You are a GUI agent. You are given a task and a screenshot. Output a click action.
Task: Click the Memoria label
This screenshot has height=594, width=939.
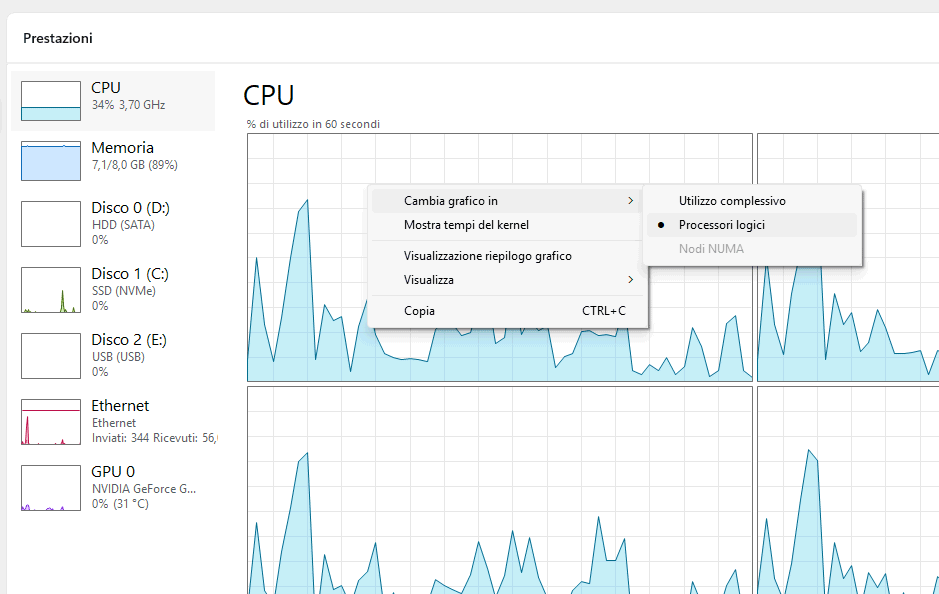pyautogui.click(x=122, y=147)
